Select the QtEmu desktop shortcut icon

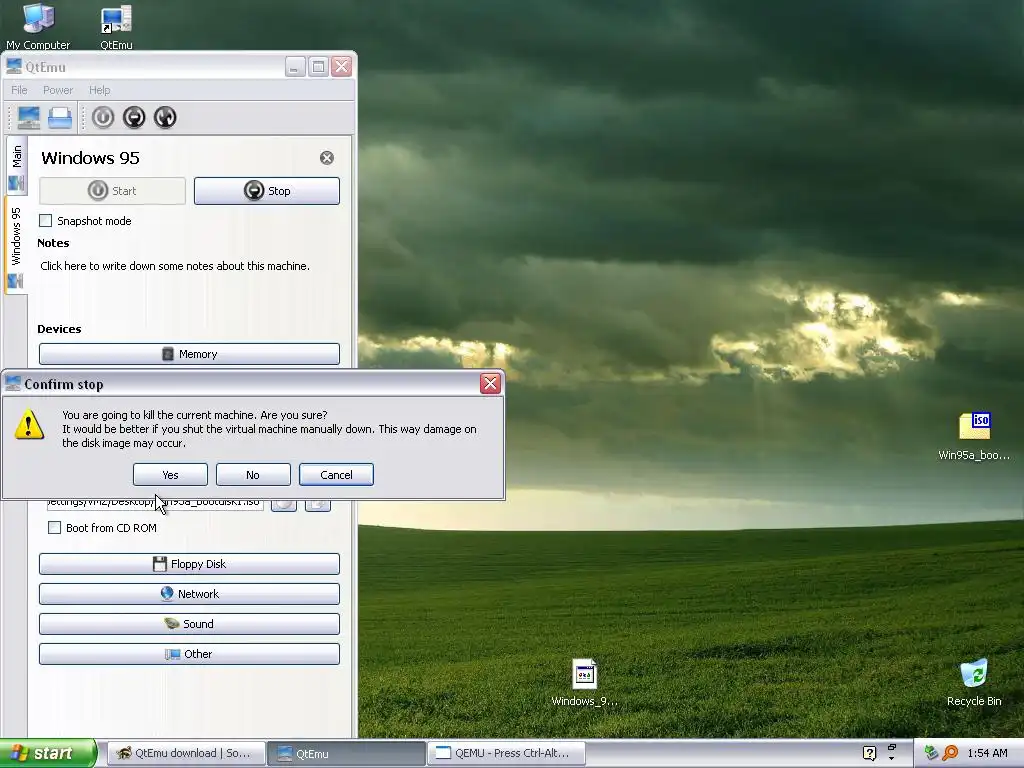click(x=116, y=26)
